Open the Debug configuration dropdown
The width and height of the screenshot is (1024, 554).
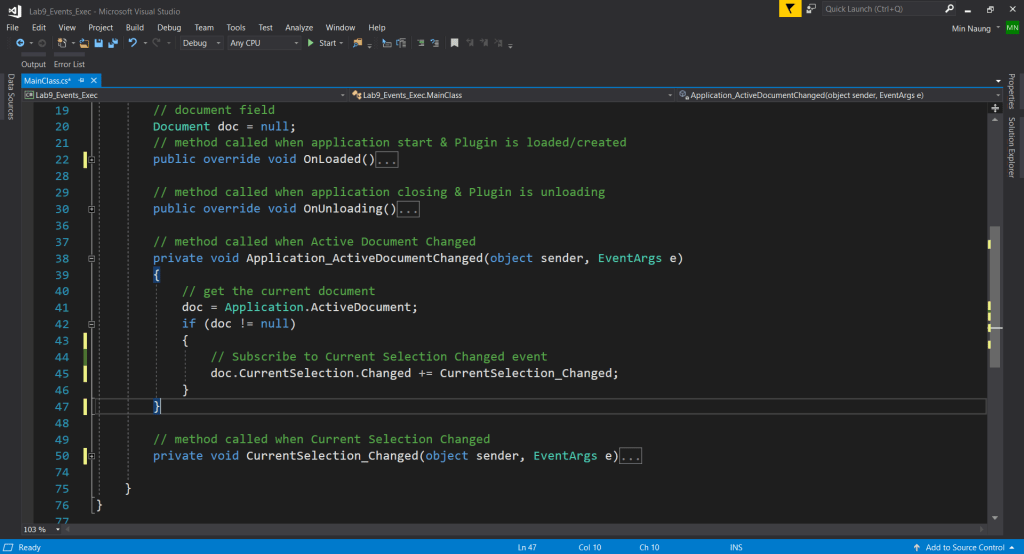pos(201,43)
